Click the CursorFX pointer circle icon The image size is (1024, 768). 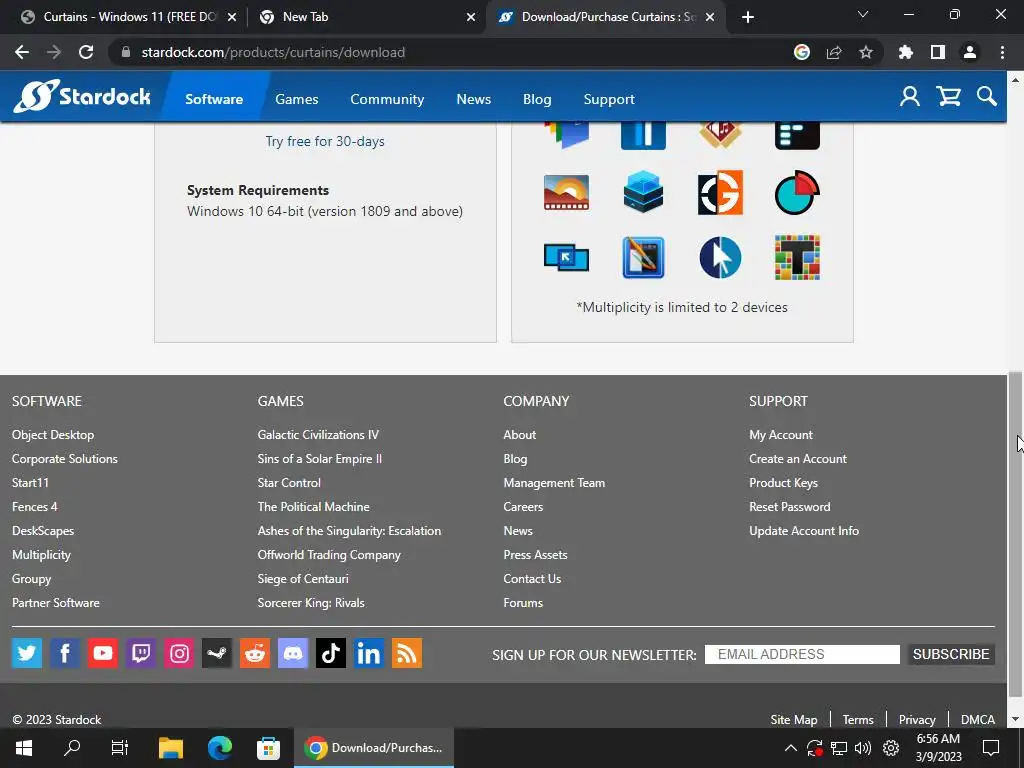(x=720, y=257)
